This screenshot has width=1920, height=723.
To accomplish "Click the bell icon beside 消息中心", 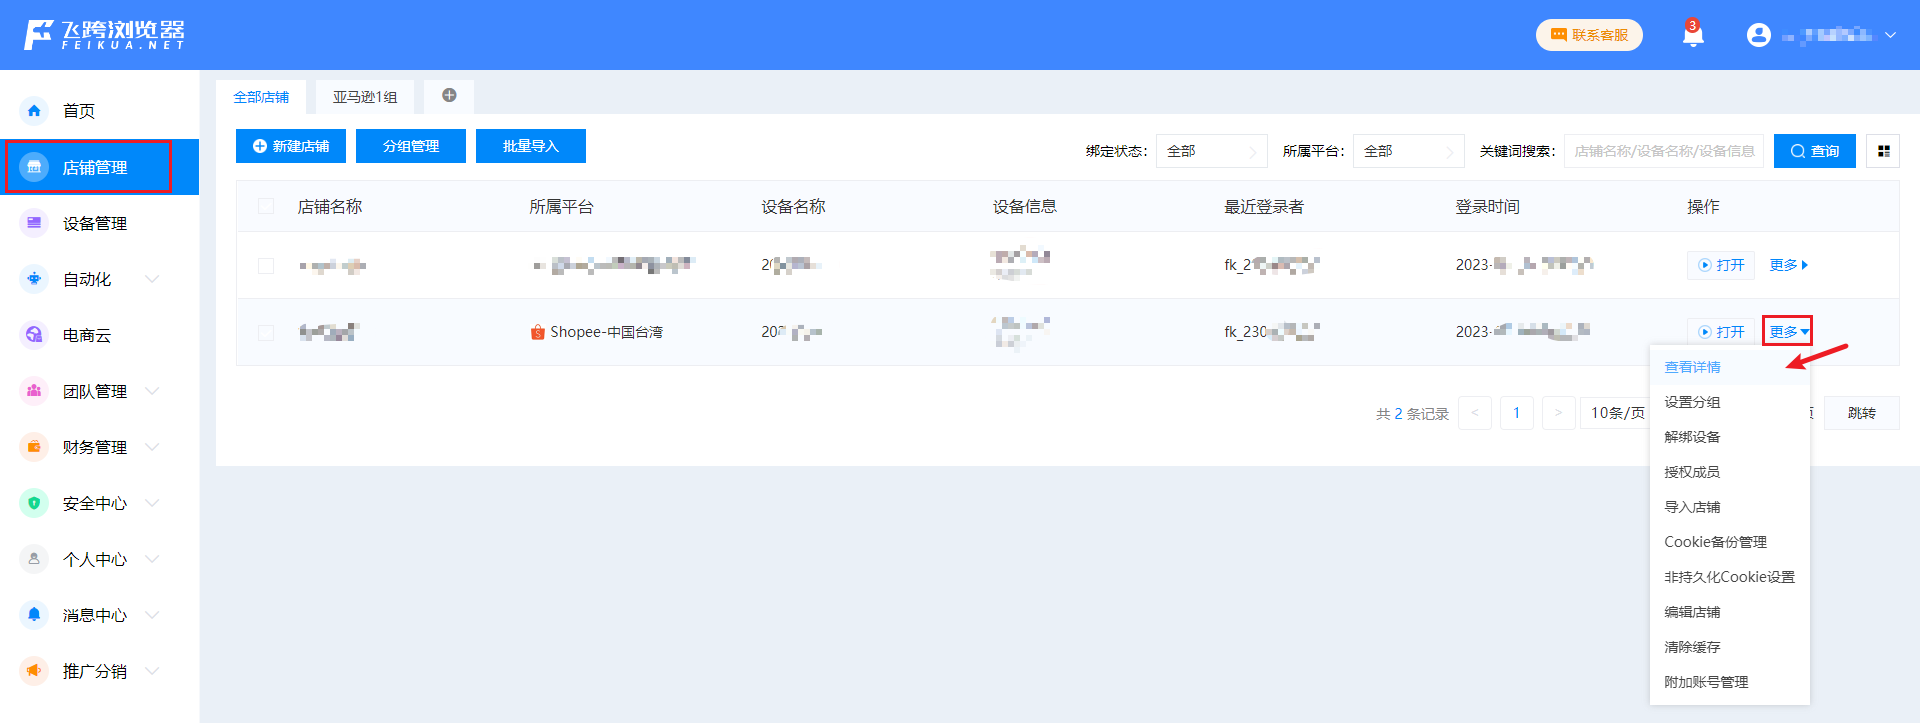I will [x=34, y=615].
